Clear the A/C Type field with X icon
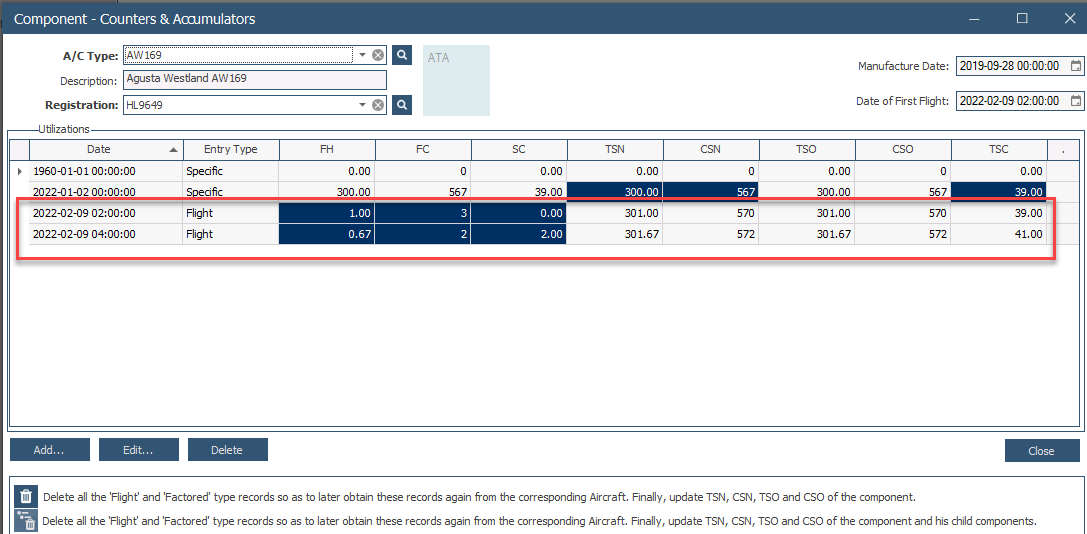Screen dimensions: 1087x534 point(378,56)
